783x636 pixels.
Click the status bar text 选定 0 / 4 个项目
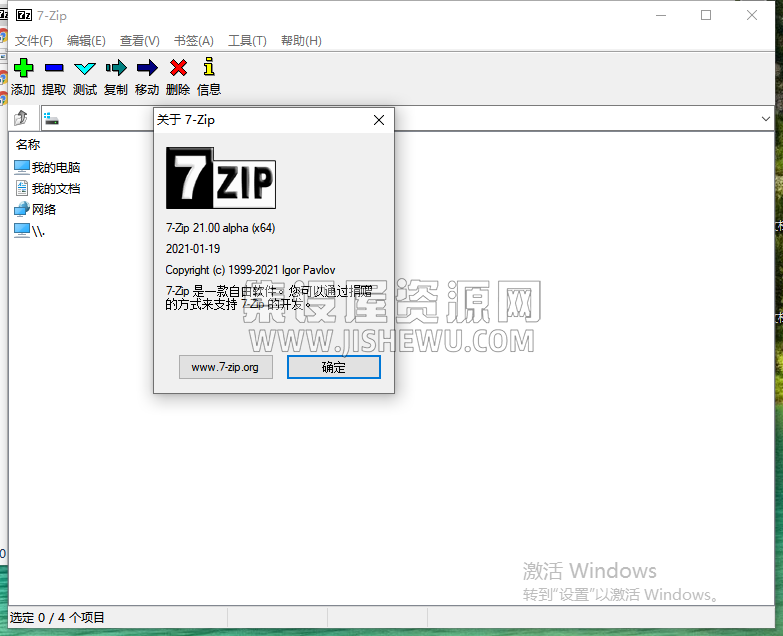click(57, 618)
